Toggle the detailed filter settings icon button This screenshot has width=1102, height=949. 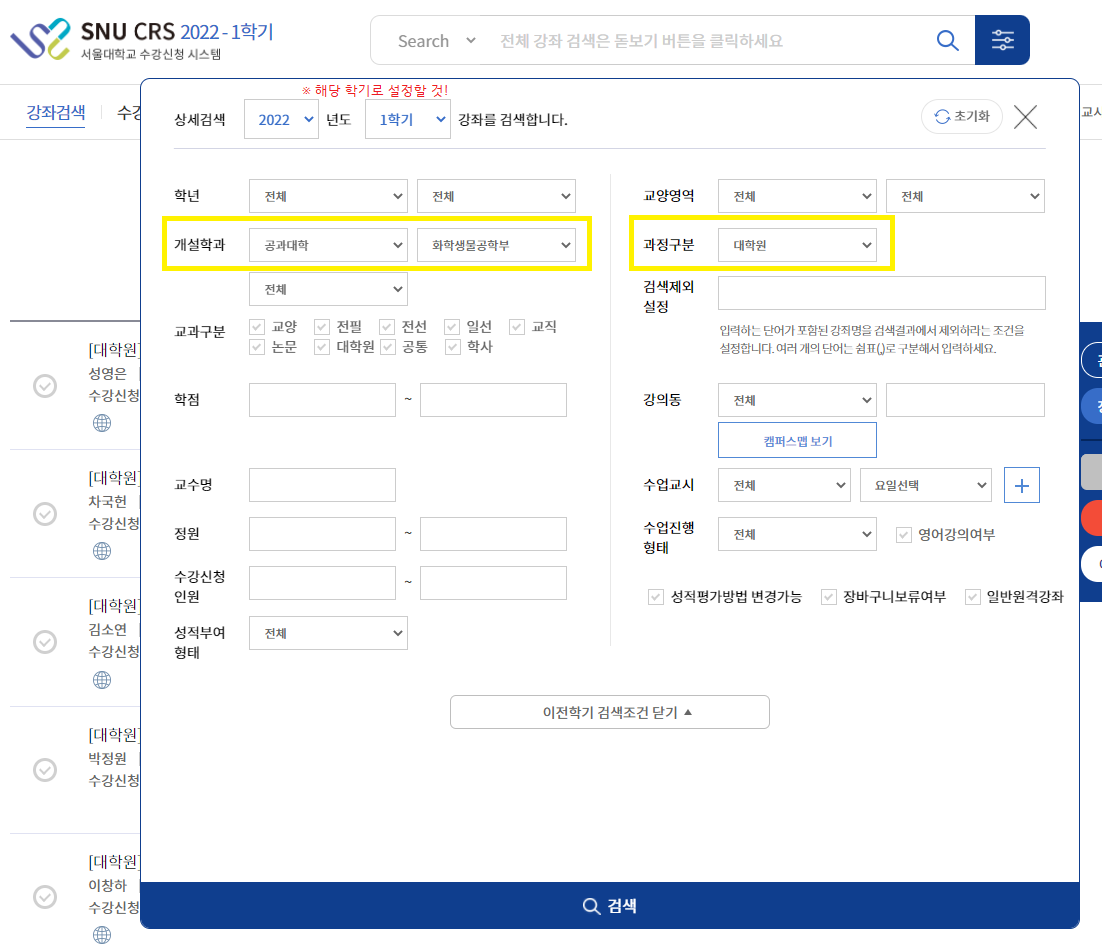click(1002, 40)
